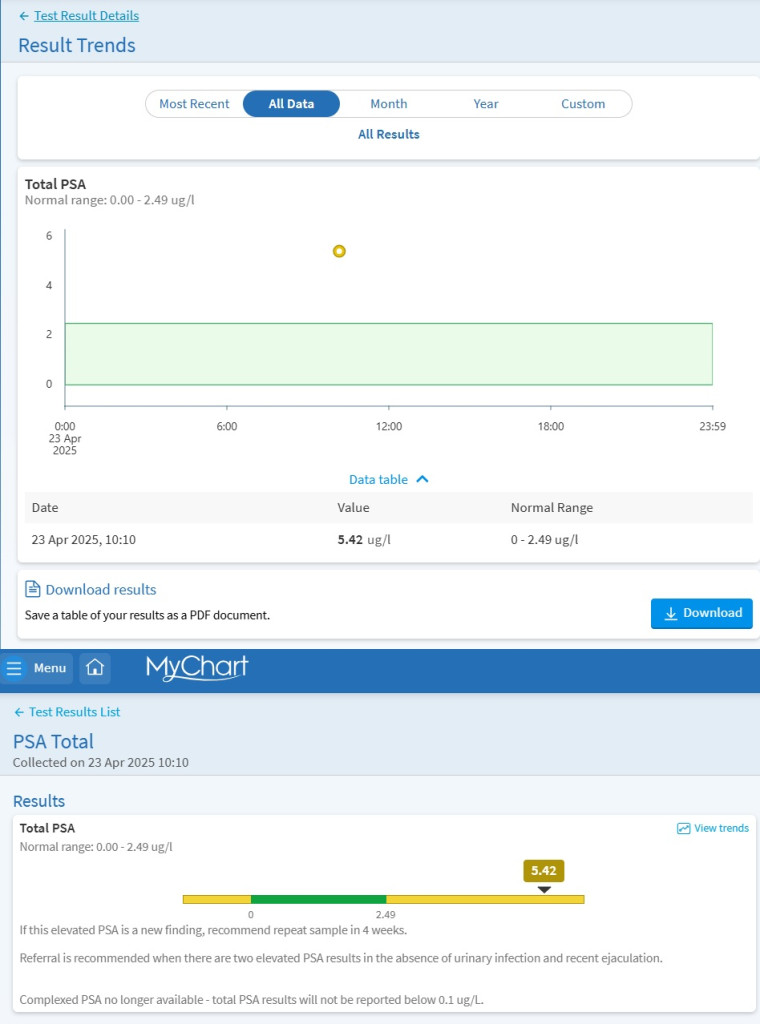Open the Test Result Details link
The width and height of the screenshot is (760, 1024).
pyautogui.click(x=86, y=16)
